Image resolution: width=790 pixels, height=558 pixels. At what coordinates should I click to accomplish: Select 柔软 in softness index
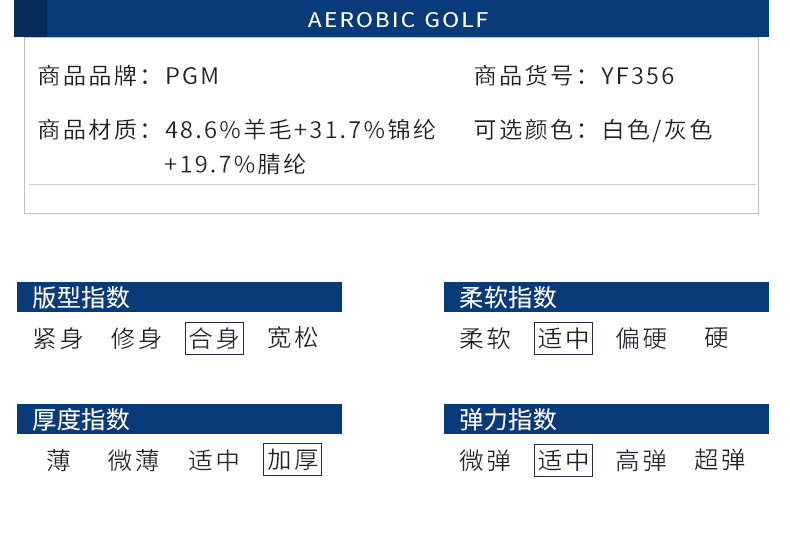pyautogui.click(x=485, y=338)
